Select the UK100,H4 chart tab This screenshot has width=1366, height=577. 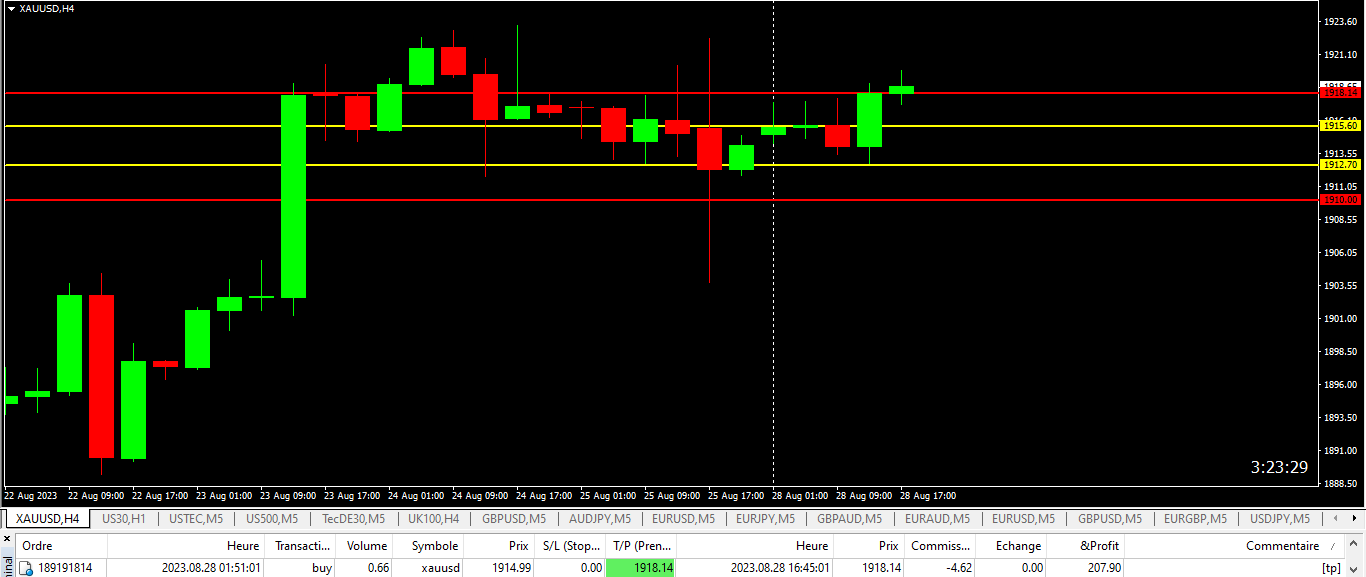(x=433, y=519)
